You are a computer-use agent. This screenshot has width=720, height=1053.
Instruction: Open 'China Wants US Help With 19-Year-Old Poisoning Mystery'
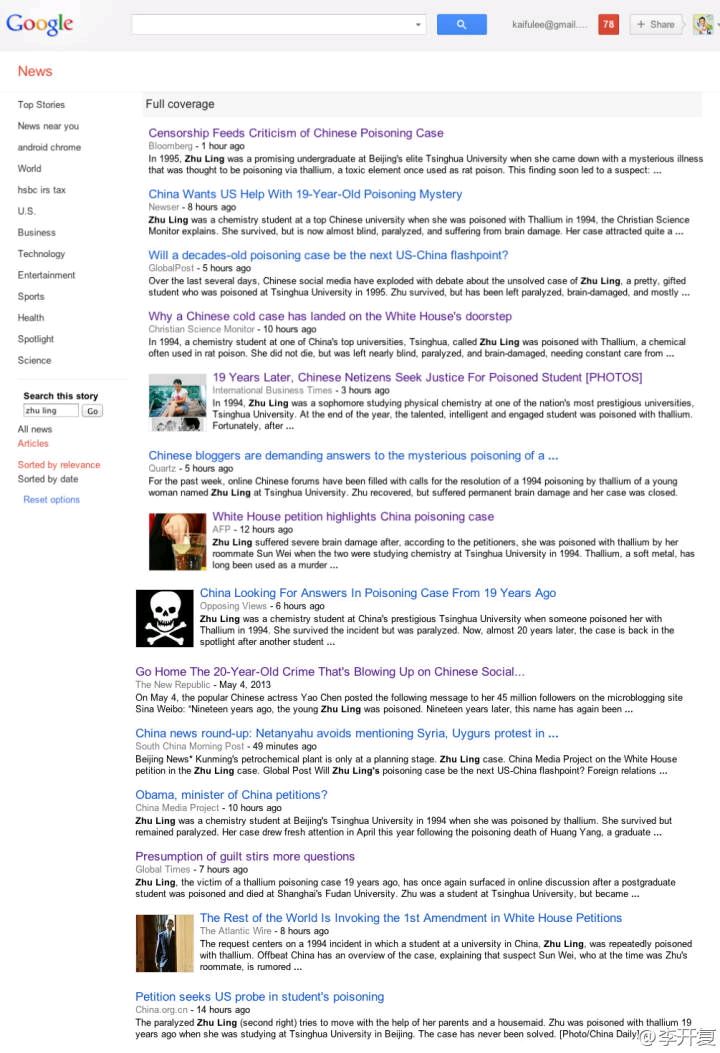click(306, 194)
